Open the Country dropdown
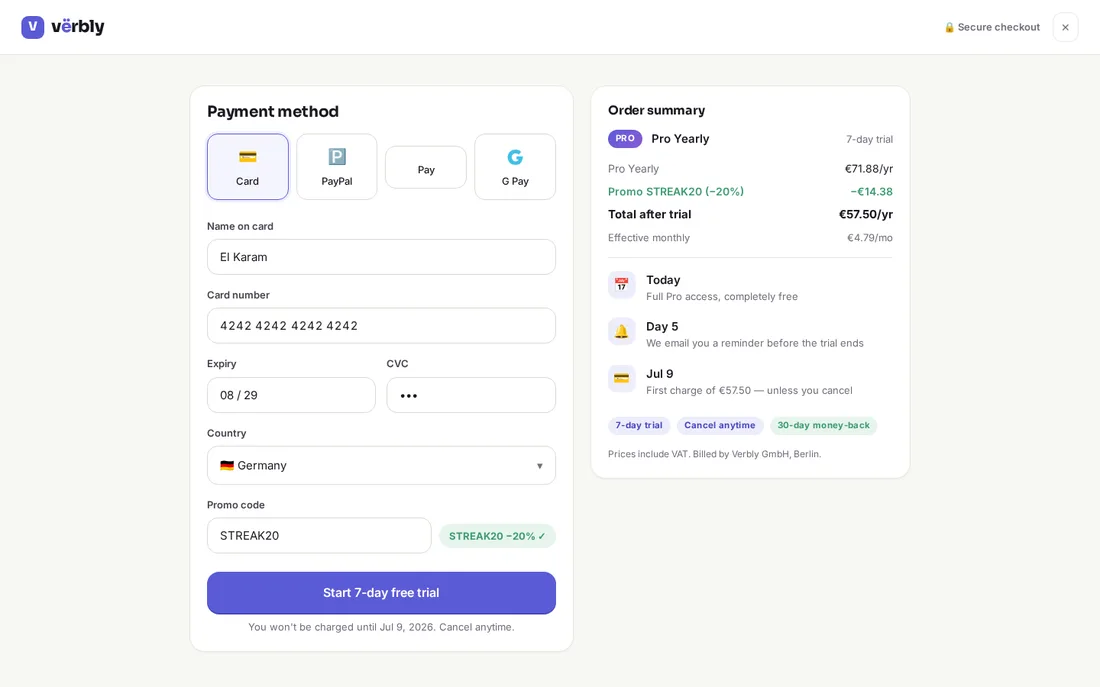The width and height of the screenshot is (1100, 687). point(381,465)
